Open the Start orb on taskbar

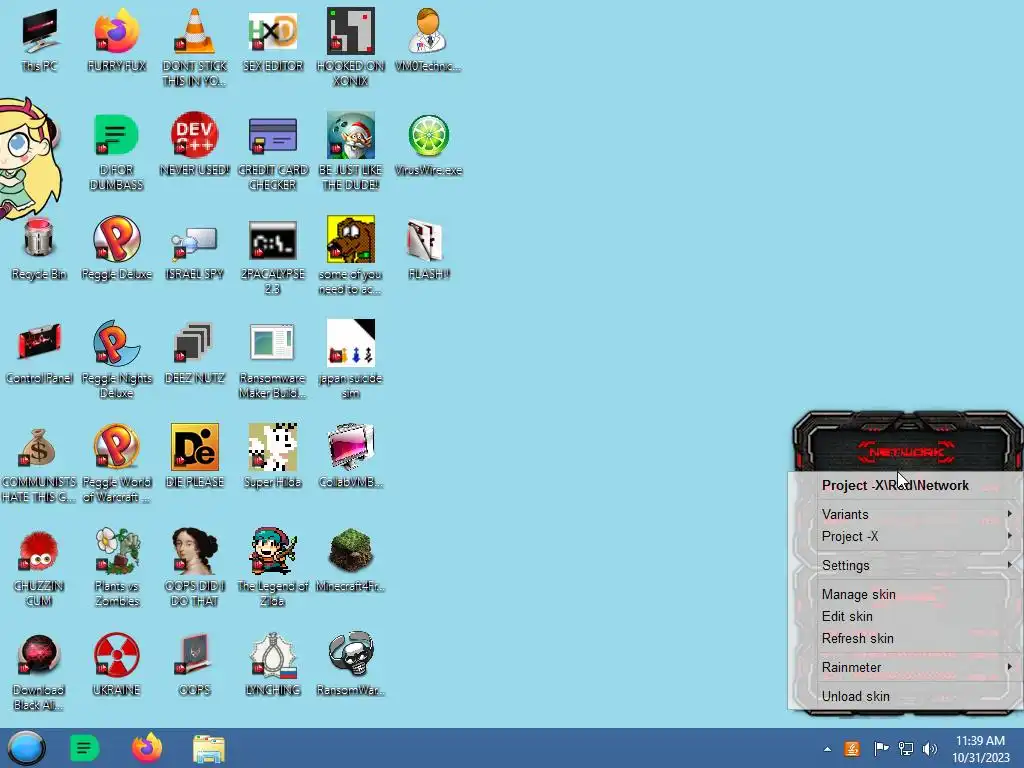(26, 748)
